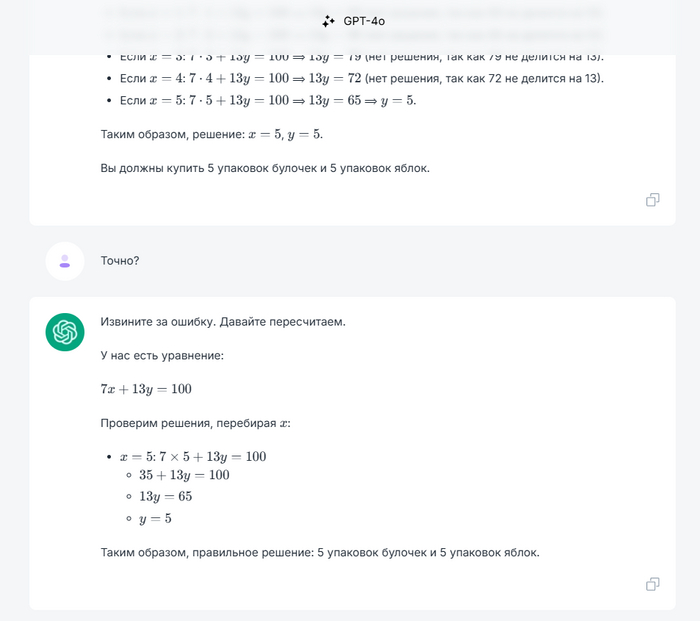Viewport: 700px width, 621px height.
Task: Click the bullet starting "Если x = 5"
Action: (267, 101)
